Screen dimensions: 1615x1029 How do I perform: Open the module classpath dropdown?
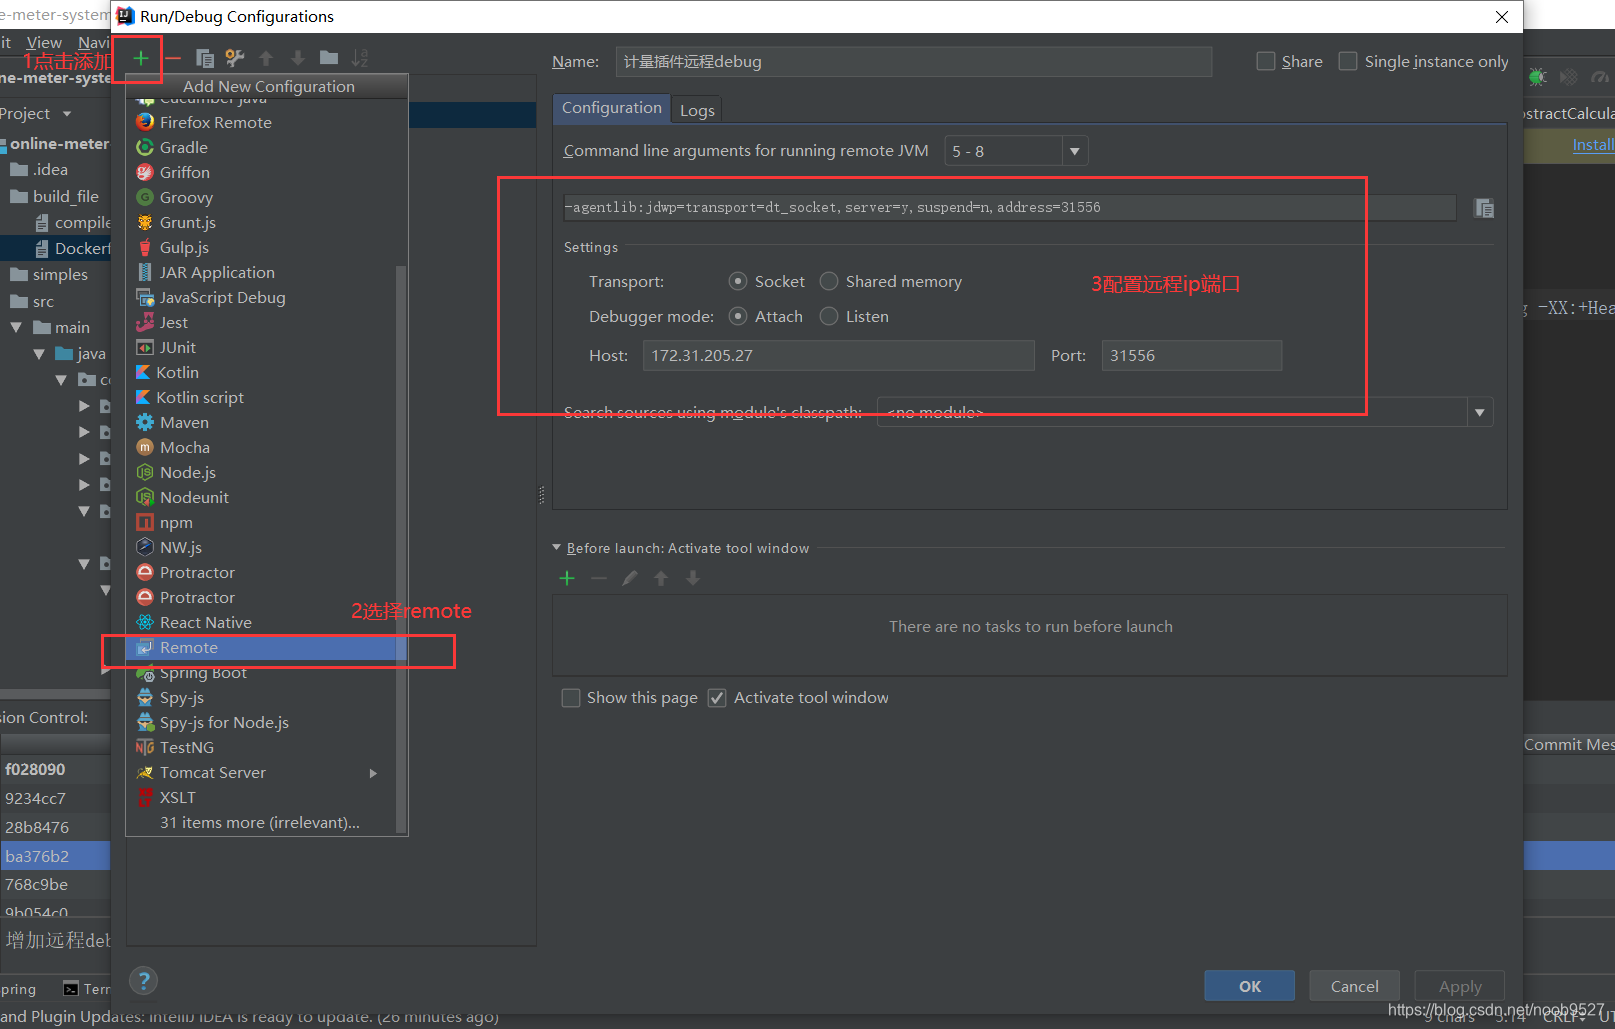coord(1480,412)
